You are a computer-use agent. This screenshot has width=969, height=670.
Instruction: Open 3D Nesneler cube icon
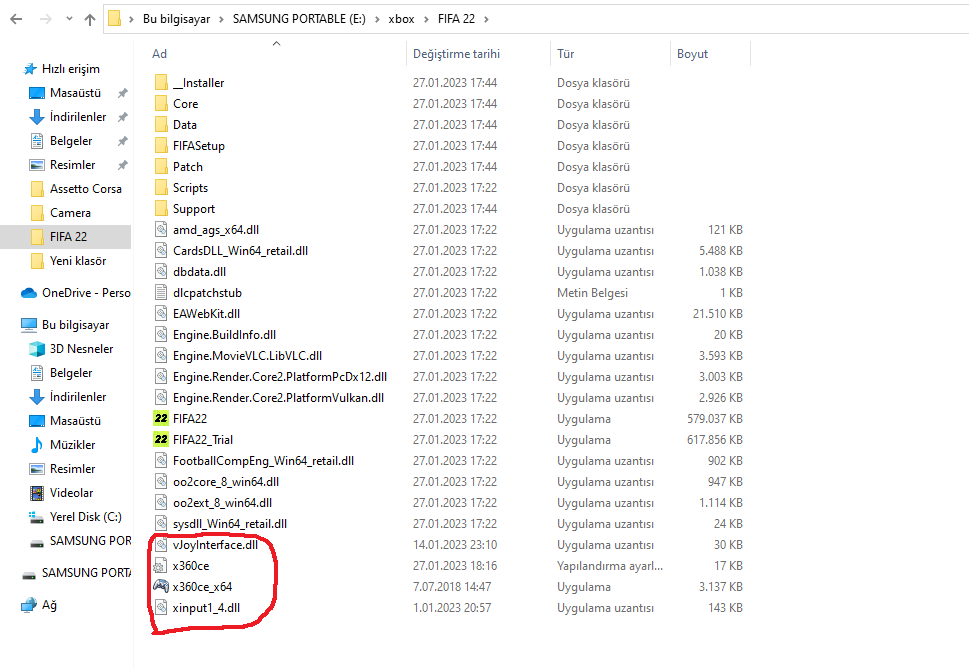click(x=37, y=349)
